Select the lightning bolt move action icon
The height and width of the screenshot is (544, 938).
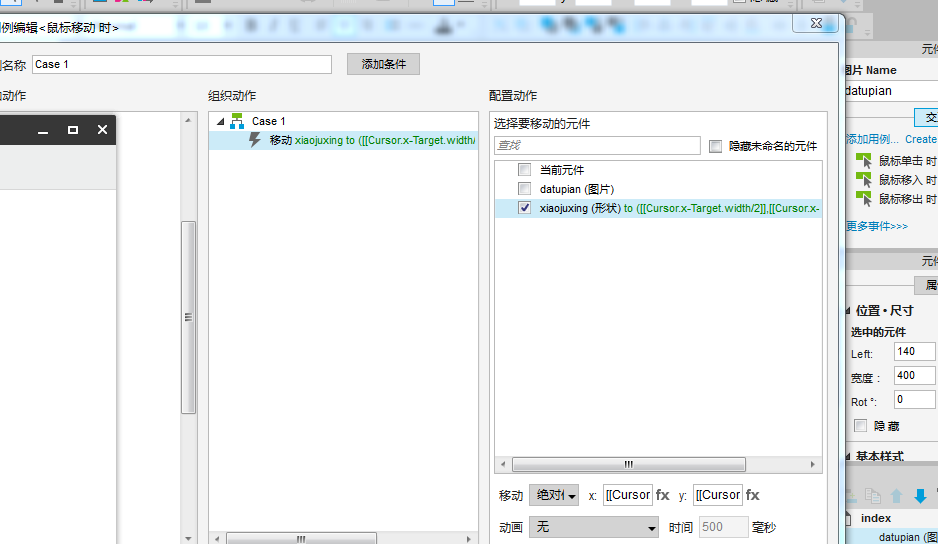coord(255,140)
